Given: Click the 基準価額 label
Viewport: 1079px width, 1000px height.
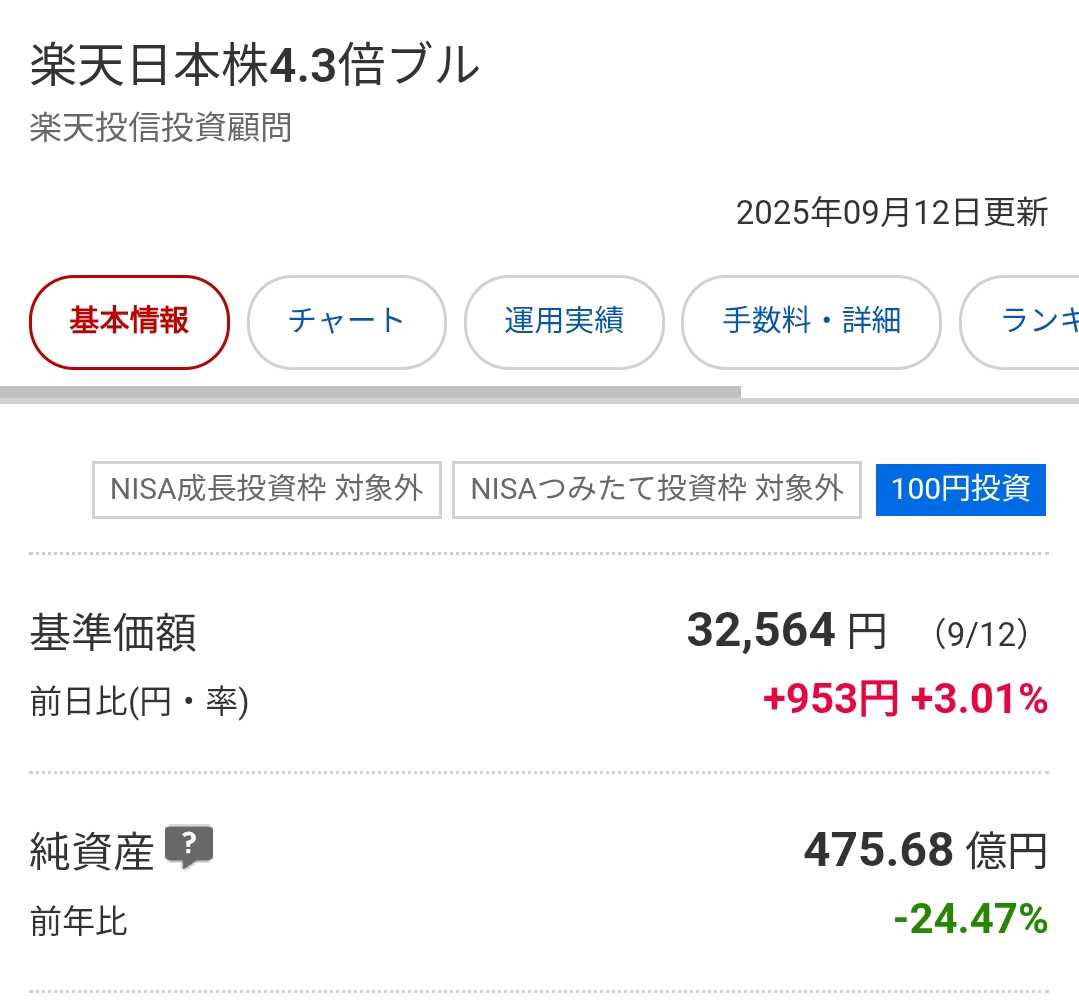Looking at the screenshot, I should (x=113, y=633).
